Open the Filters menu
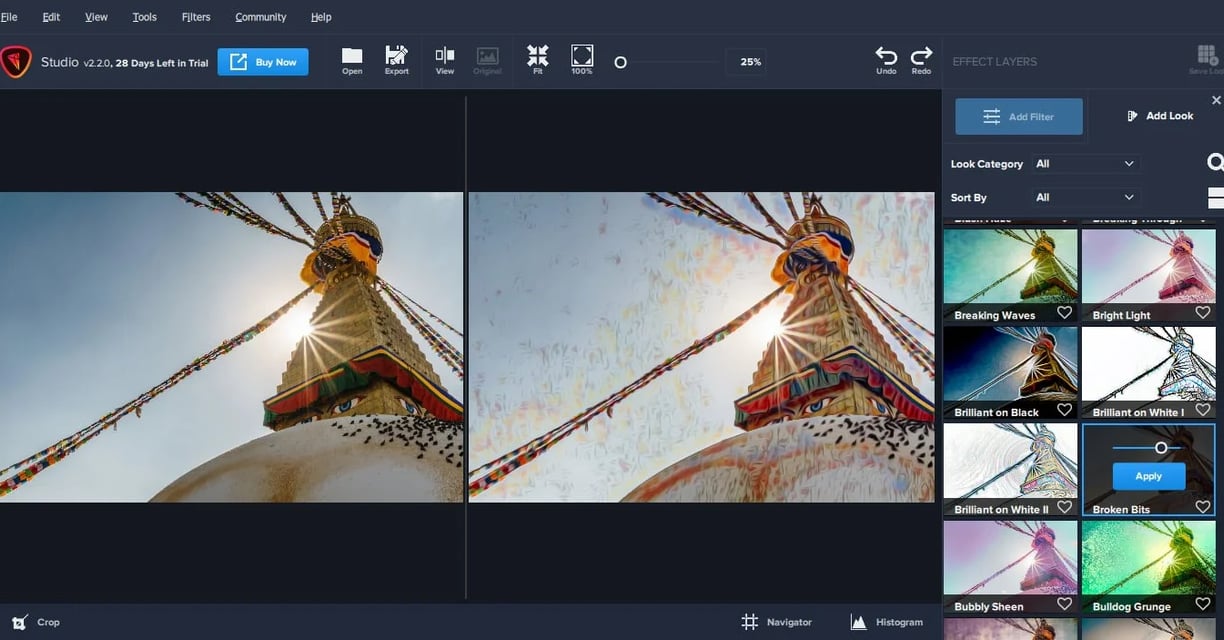The image size is (1224, 640). pos(196,17)
